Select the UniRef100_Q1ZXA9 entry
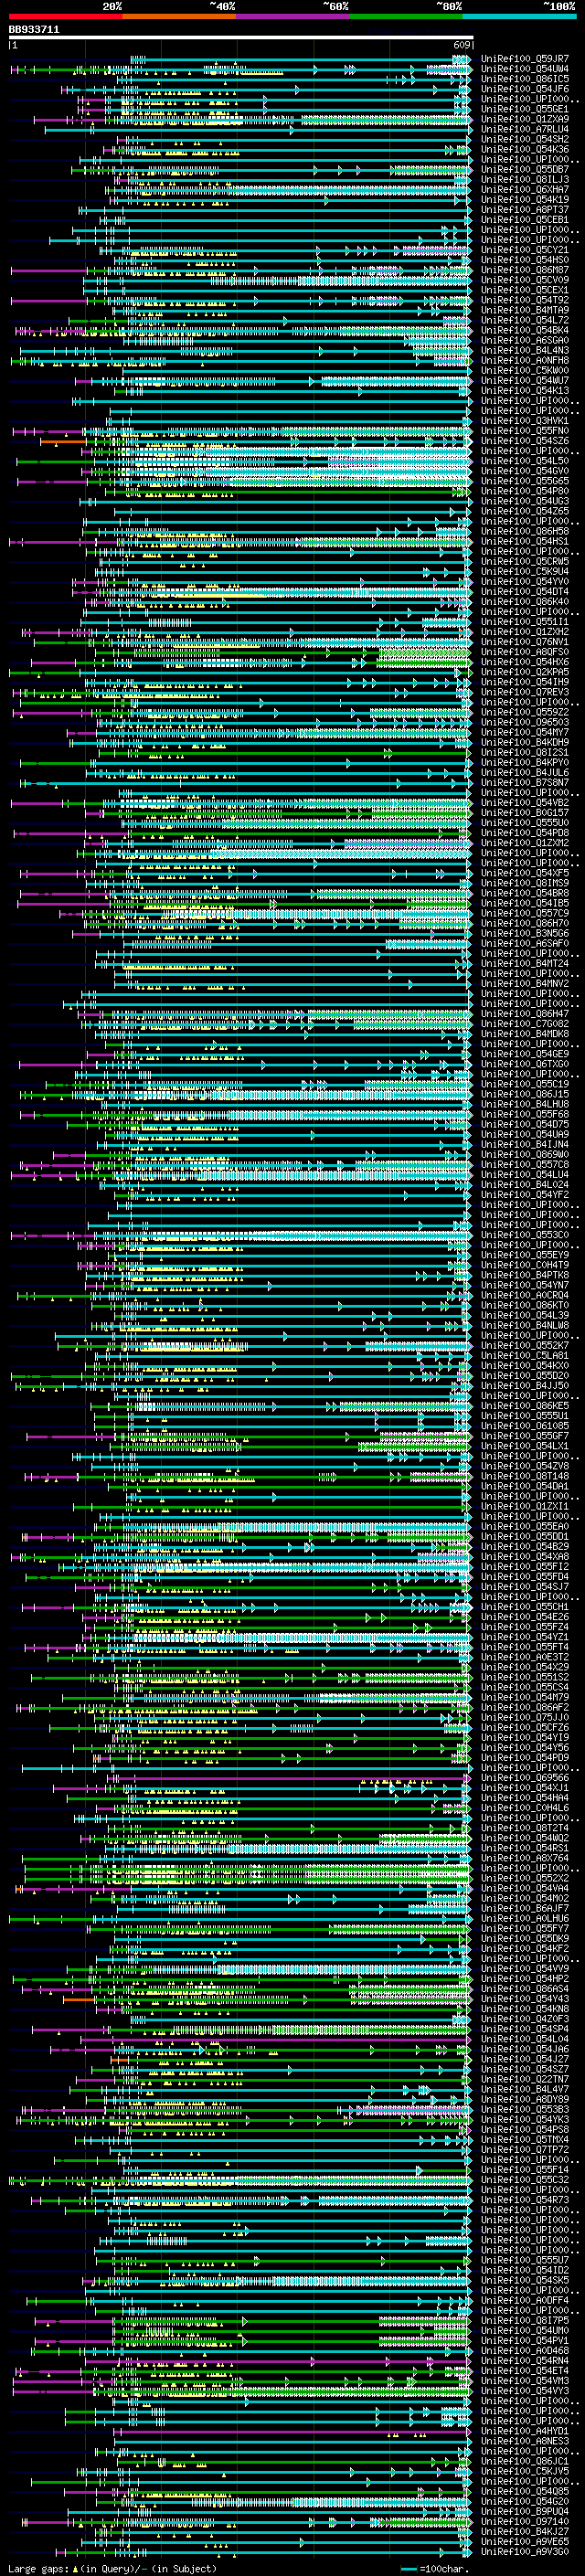This screenshot has width=585, height=2576. (x=525, y=119)
